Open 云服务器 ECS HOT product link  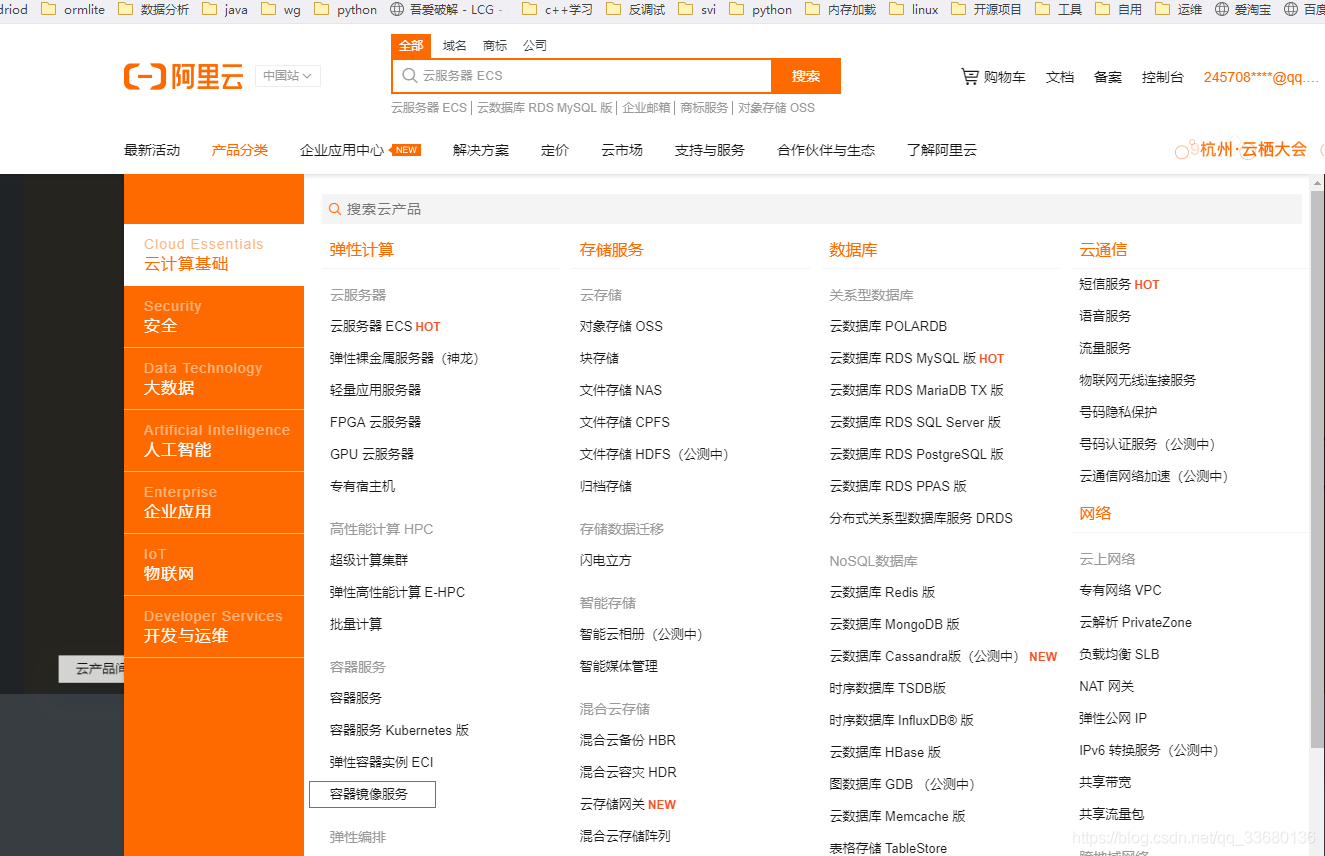pos(385,326)
